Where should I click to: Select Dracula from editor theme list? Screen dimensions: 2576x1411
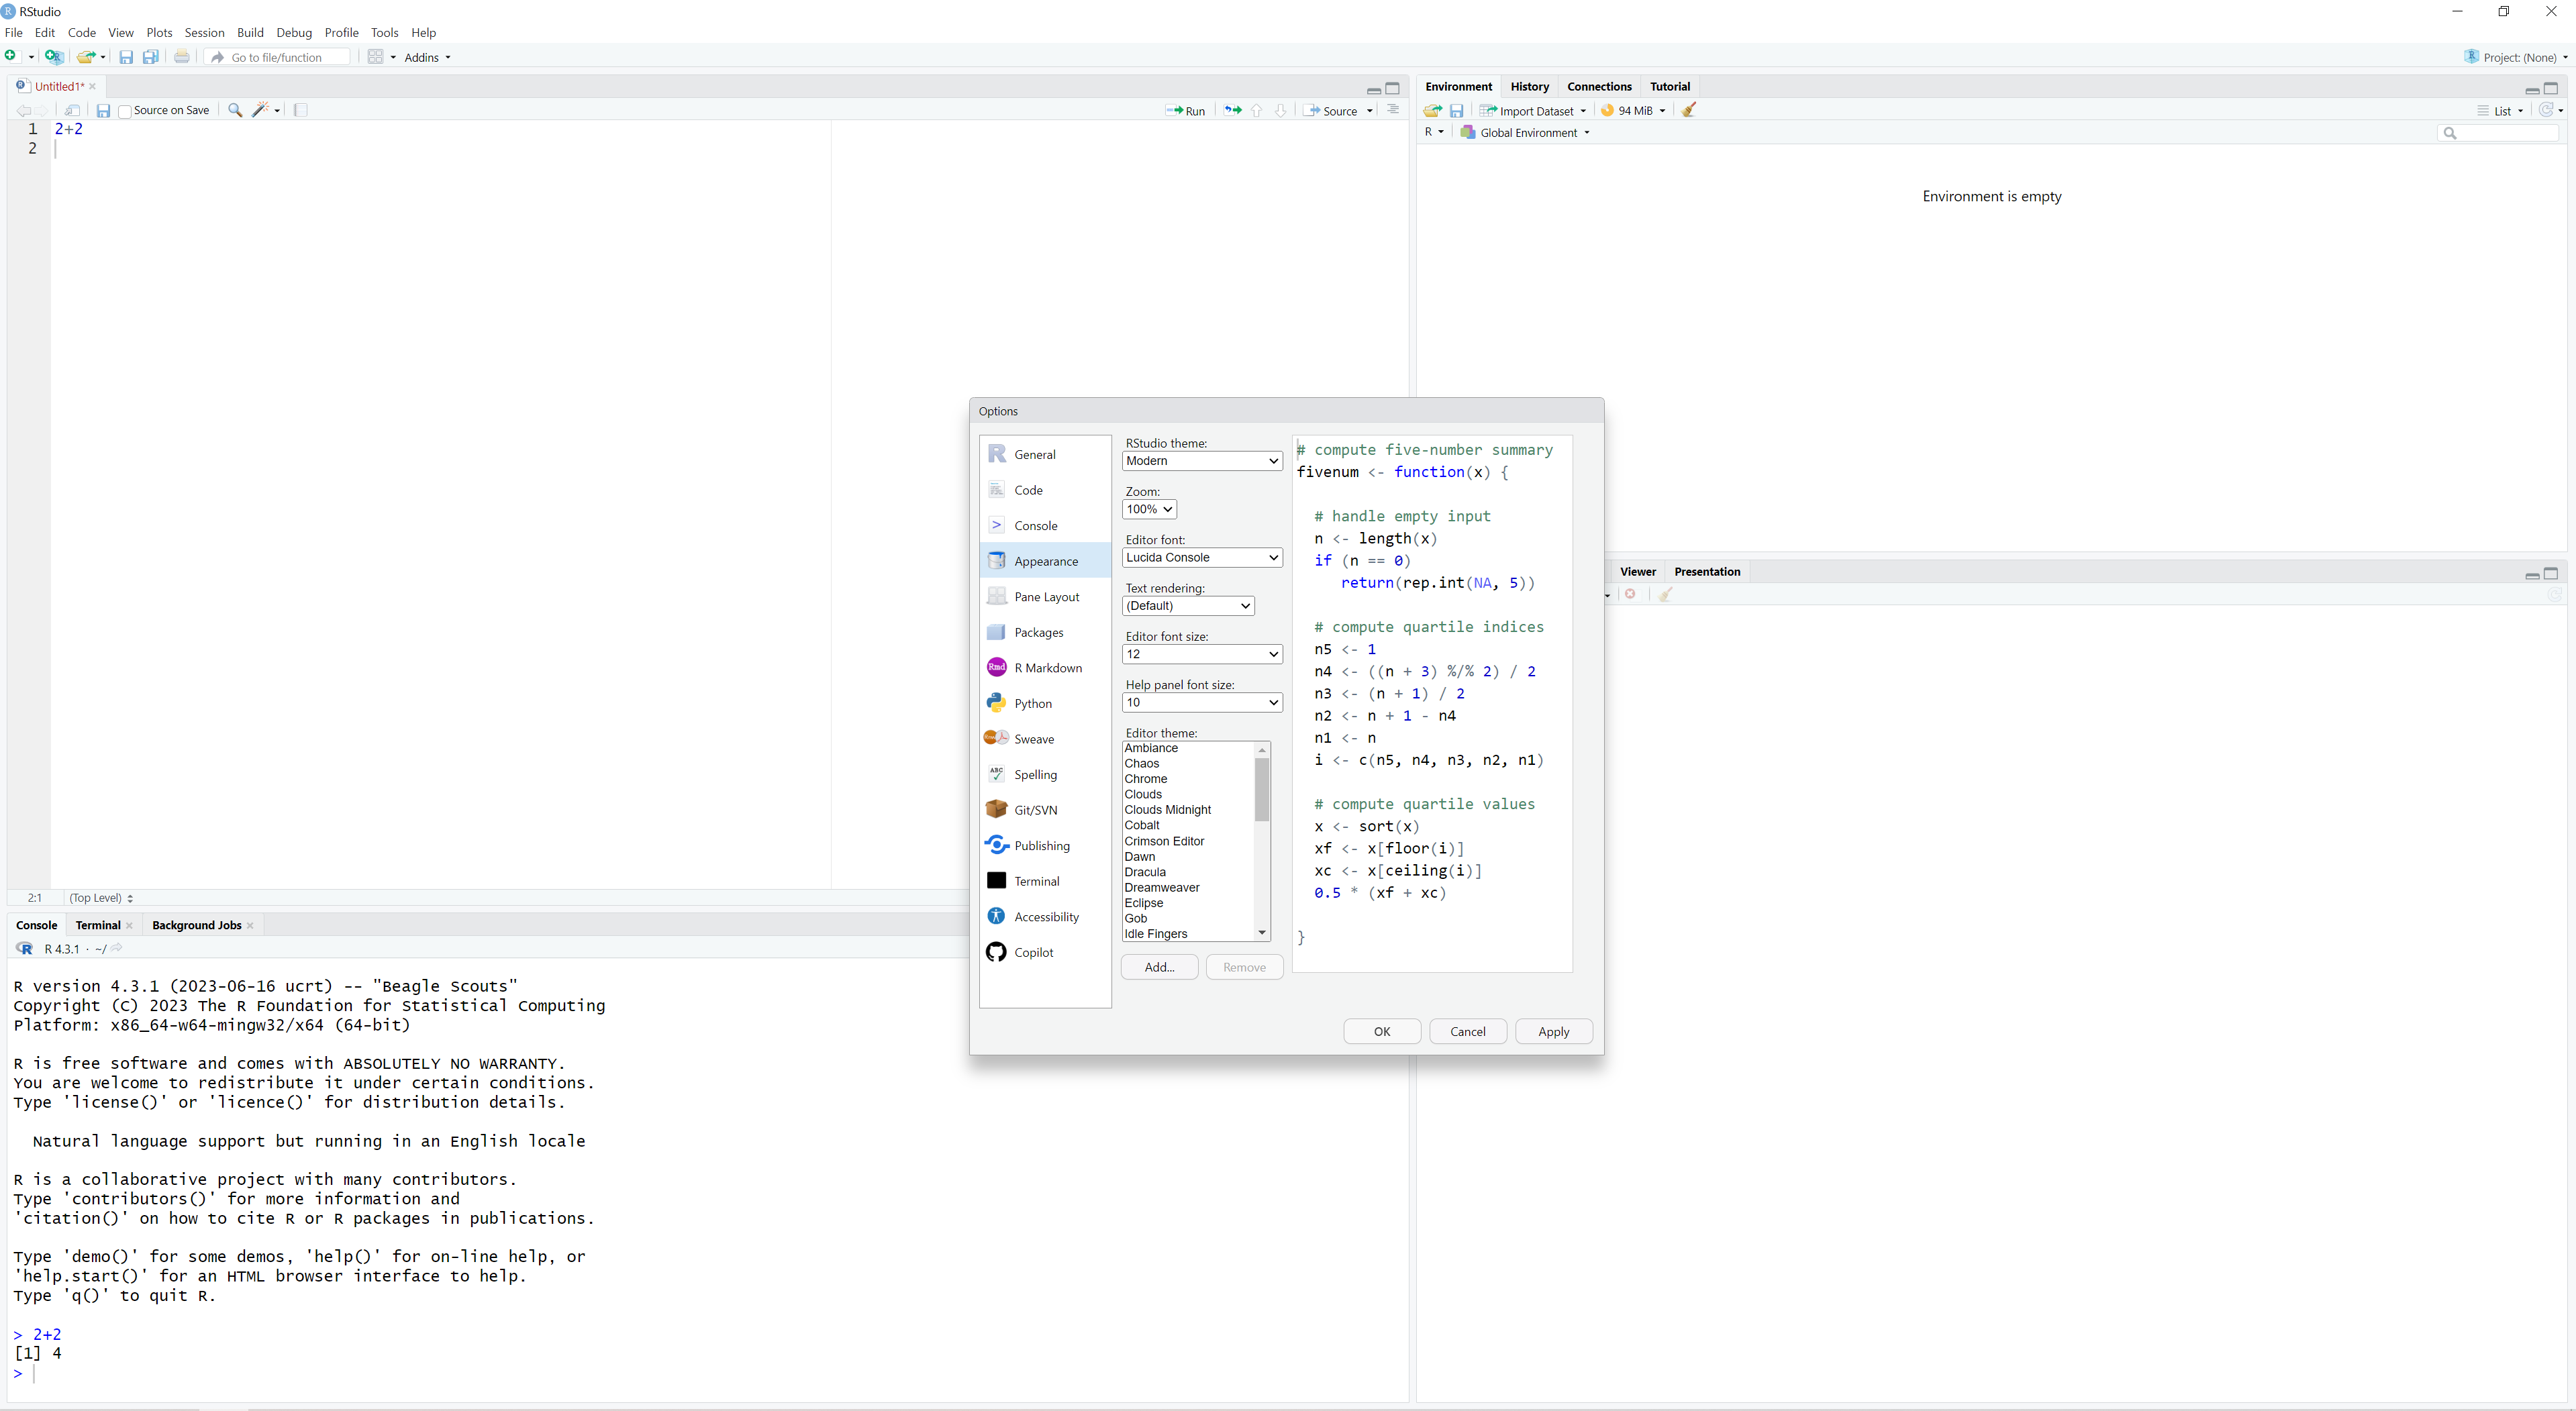[x=1145, y=872]
